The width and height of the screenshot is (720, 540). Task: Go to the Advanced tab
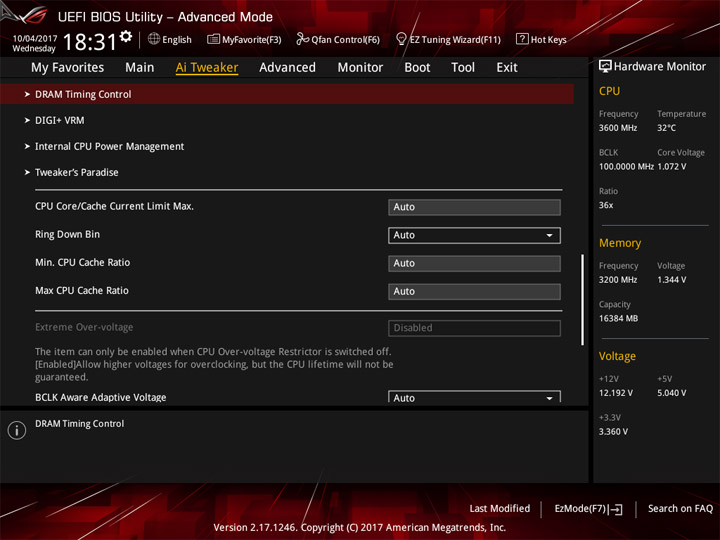(x=287, y=68)
